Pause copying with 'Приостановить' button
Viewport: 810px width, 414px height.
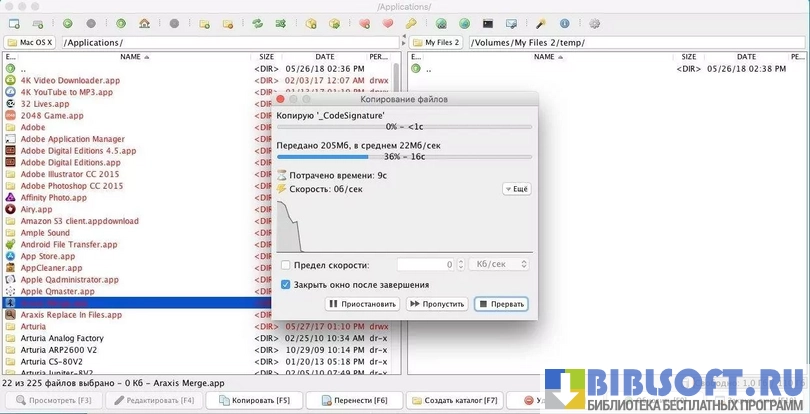tap(361, 304)
